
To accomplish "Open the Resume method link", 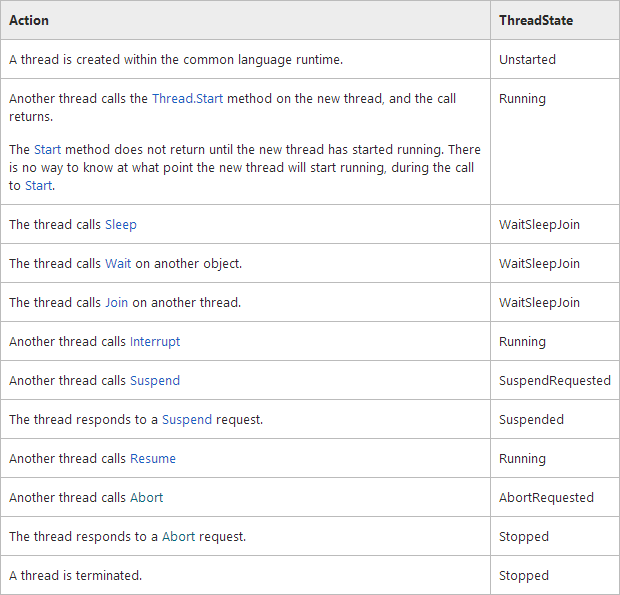I will pyautogui.click(x=153, y=459).
